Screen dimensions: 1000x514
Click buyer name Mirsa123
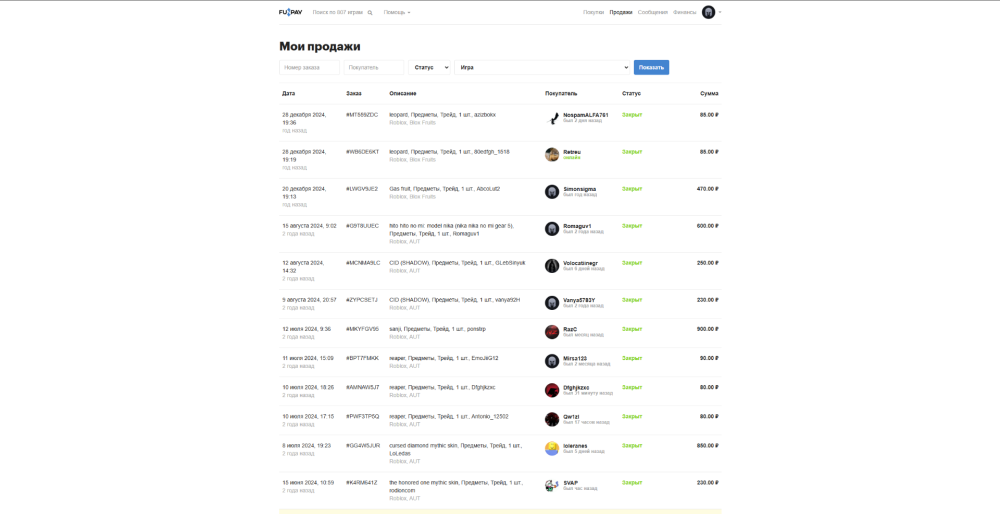[x=575, y=358]
